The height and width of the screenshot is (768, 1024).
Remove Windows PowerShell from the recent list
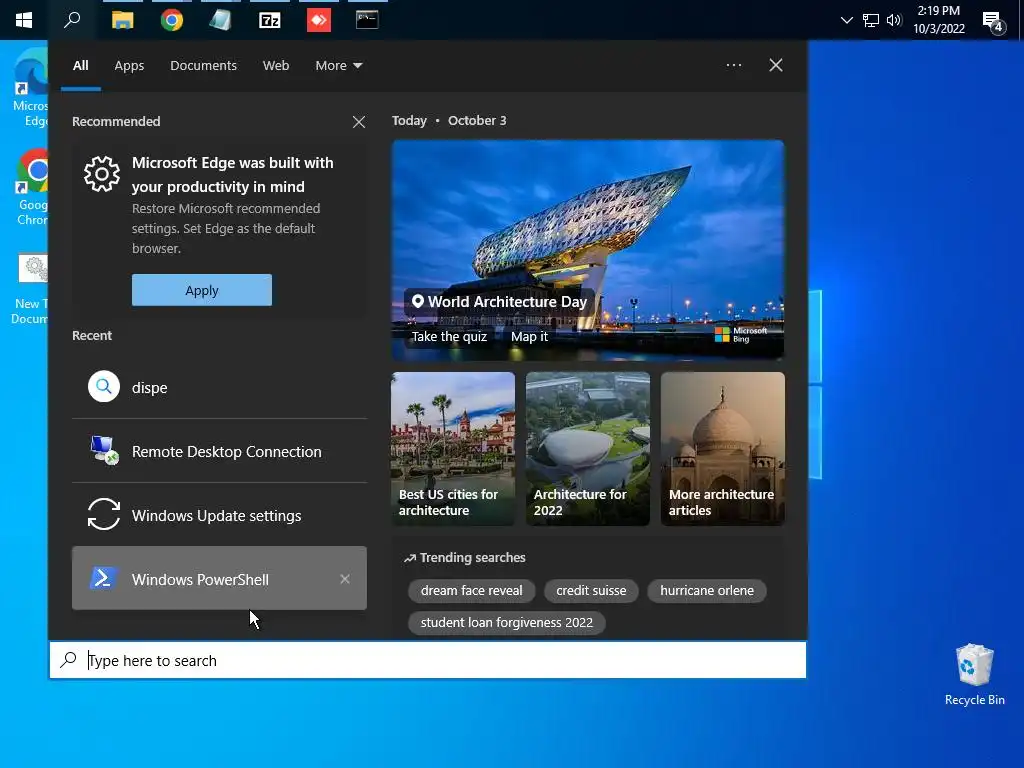pyautogui.click(x=345, y=579)
